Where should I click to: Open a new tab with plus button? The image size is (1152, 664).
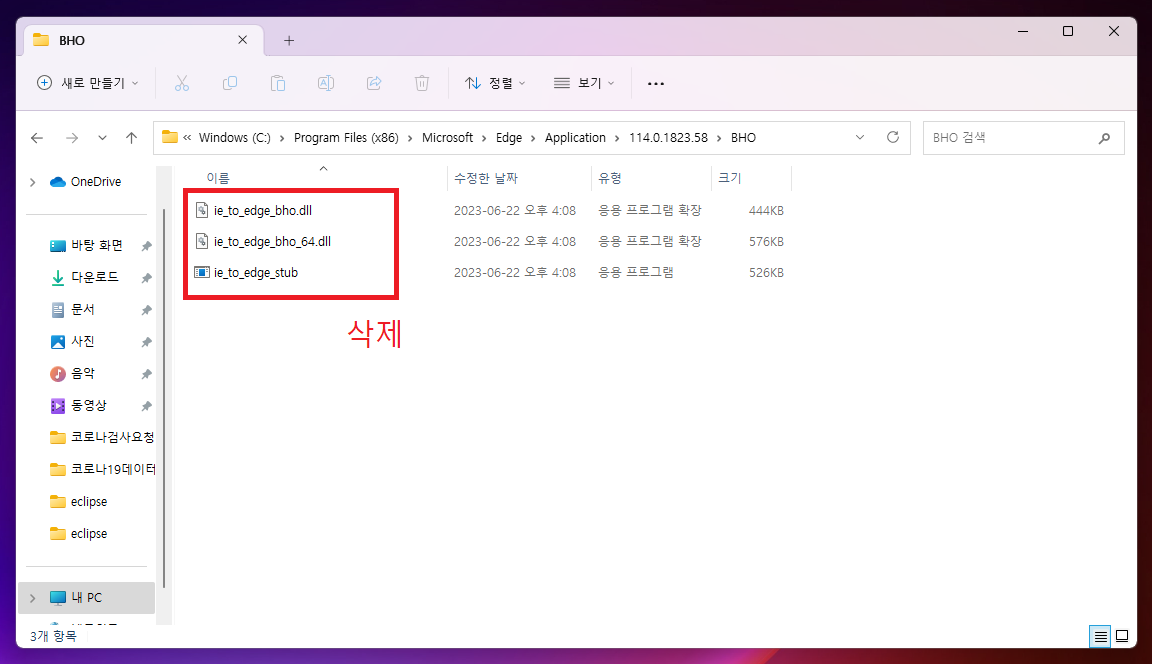(x=289, y=40)
